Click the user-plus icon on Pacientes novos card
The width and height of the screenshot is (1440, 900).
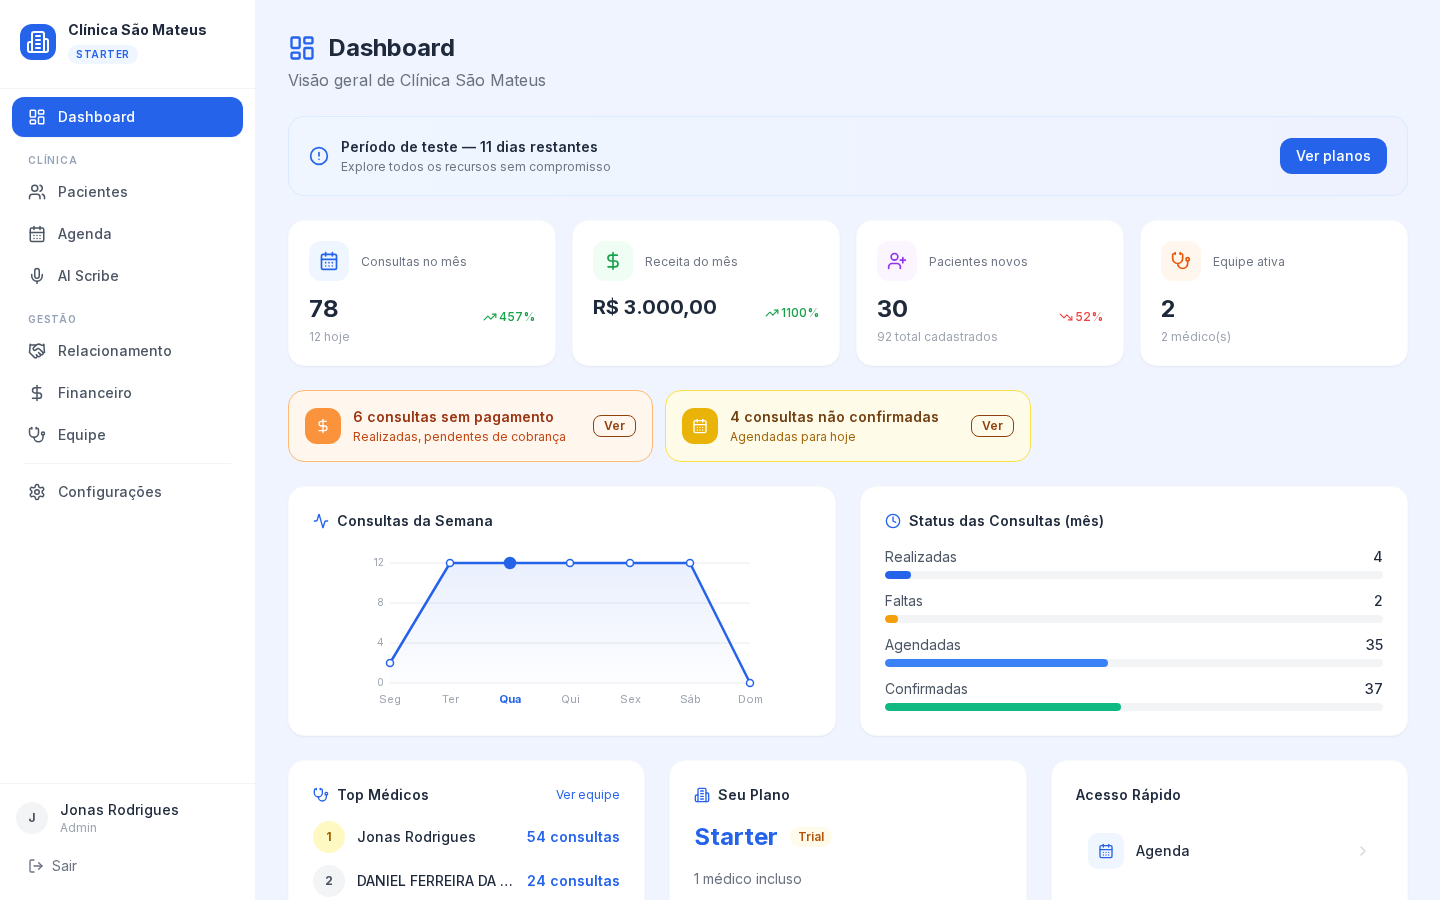897,261
